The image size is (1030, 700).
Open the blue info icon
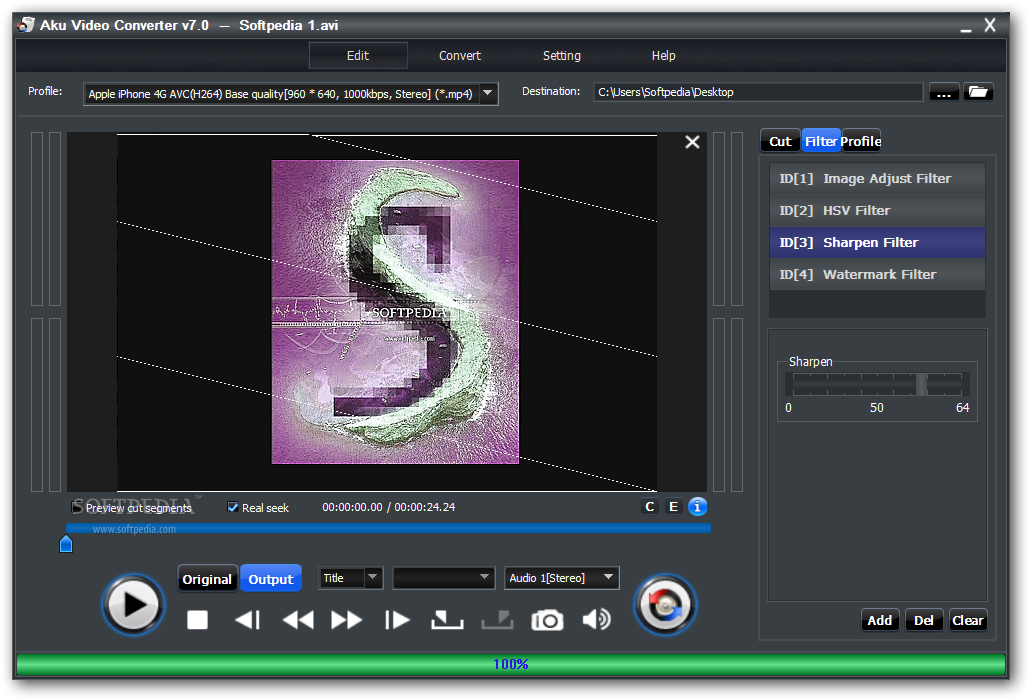[x=698, y=506]
